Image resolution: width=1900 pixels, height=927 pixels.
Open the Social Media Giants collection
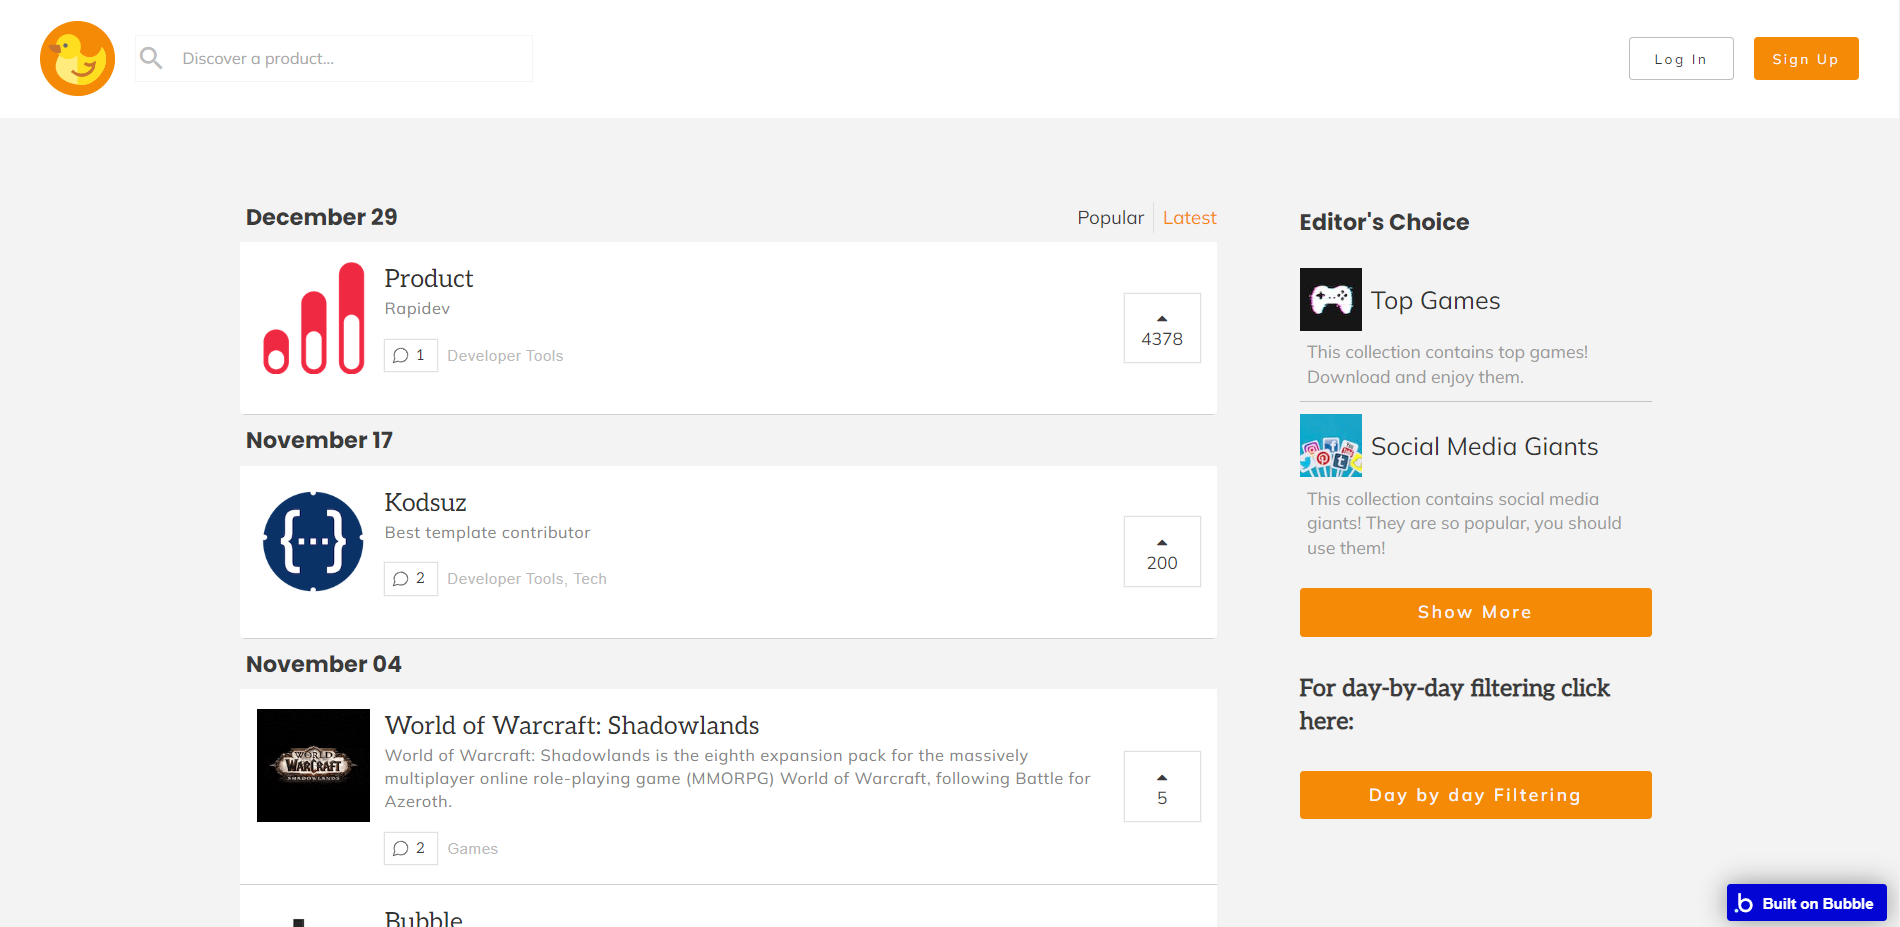click(1484, 447)
